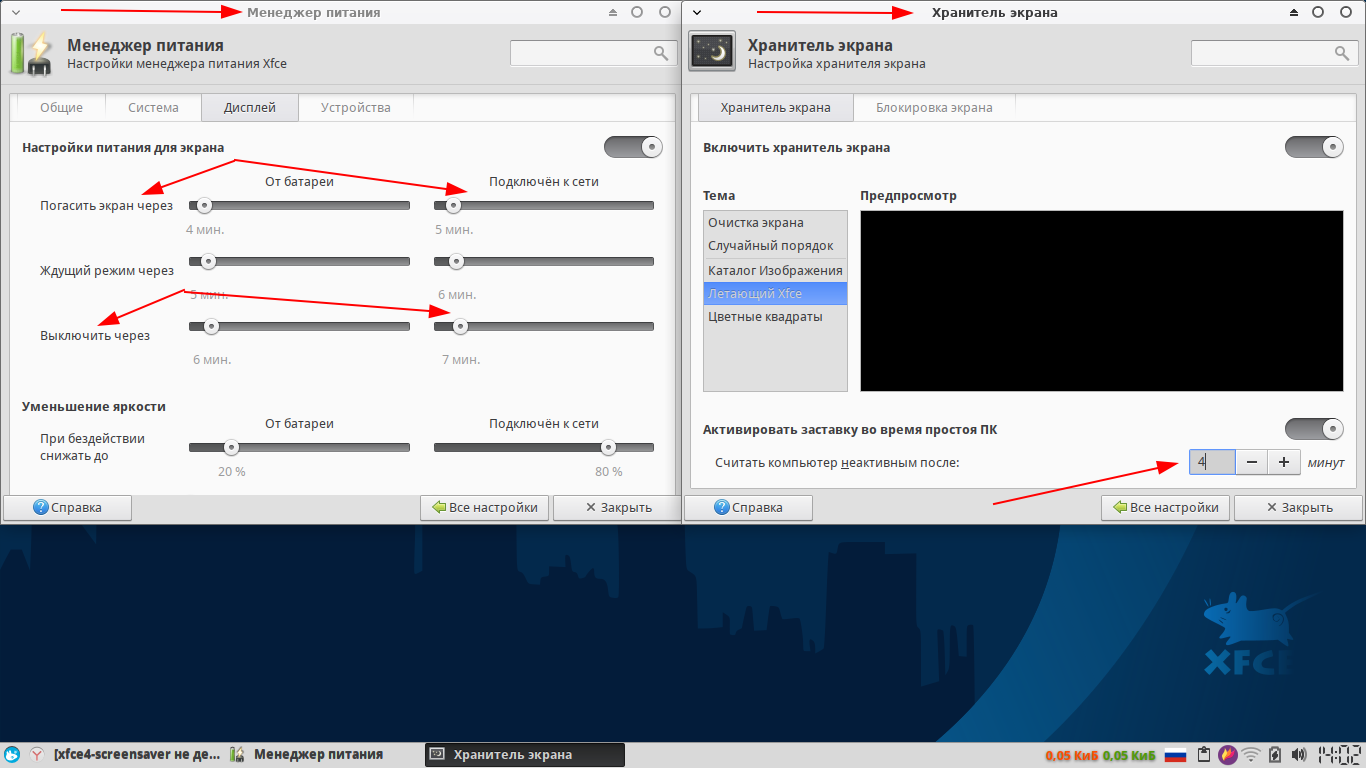Select the Случайный порядок theme
This screenshot has height=768, width=1366.
tap(775, 246)
